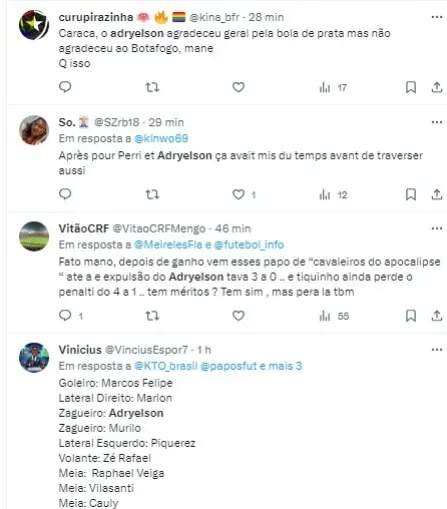View analytics showing 17 views
The width and height of the screenshot is (447, 509).
(x=333, y=88)
